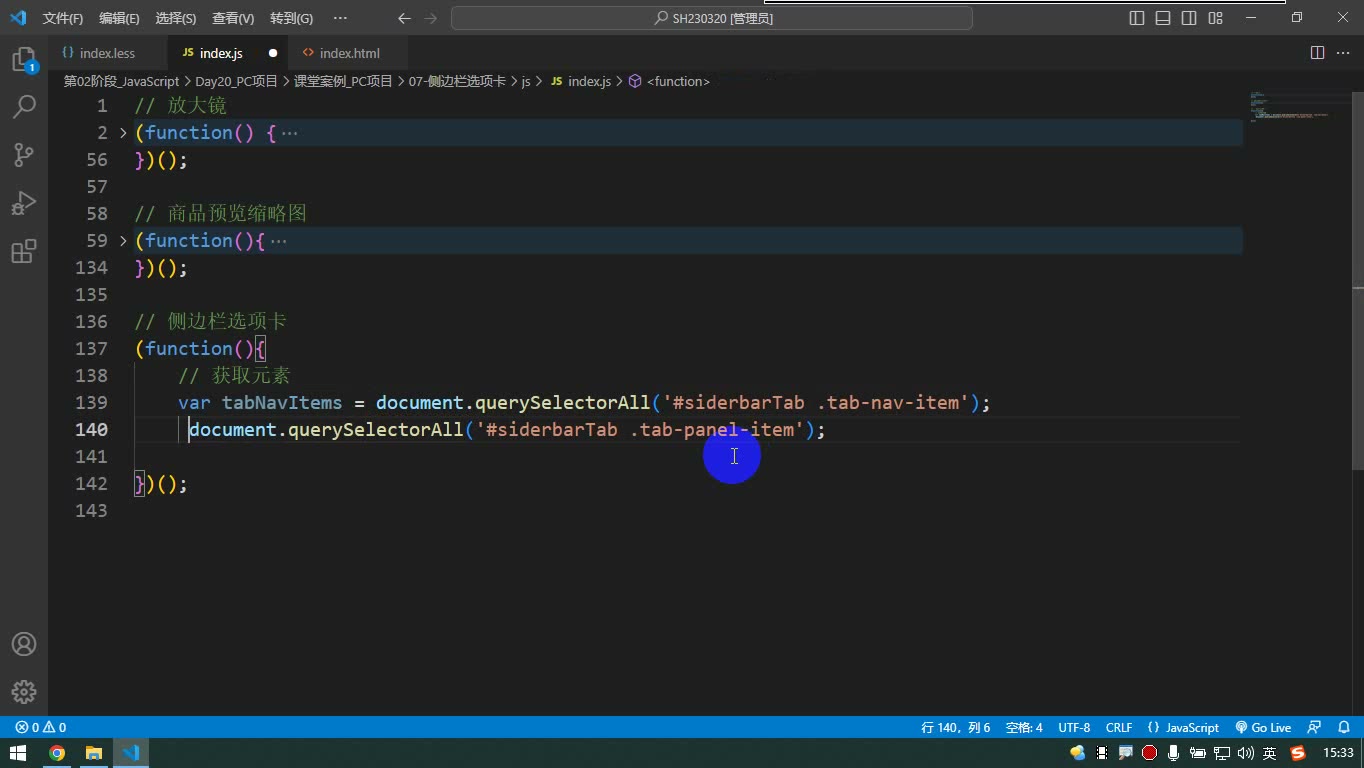Open editor More Actions ellipsis menu
The width and height of the screenshot is (1364, 768).
click(x=1342, y=53)
